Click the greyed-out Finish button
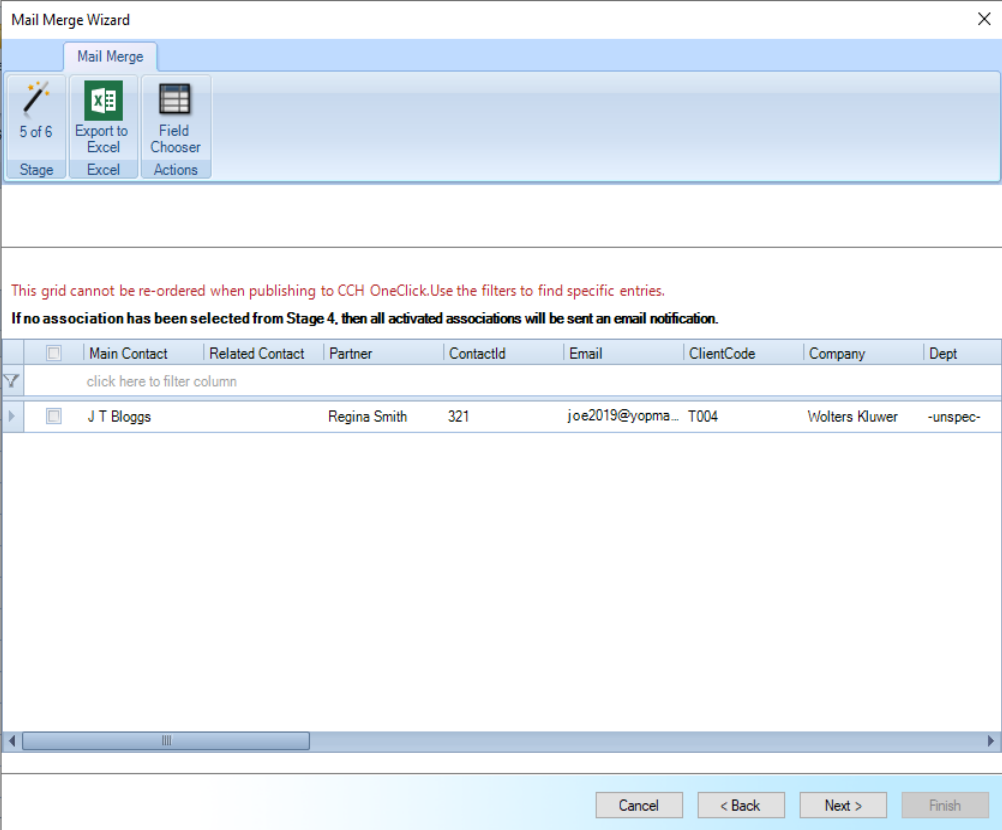Screen dimensions: 1002x830 [x=945, y=805]
